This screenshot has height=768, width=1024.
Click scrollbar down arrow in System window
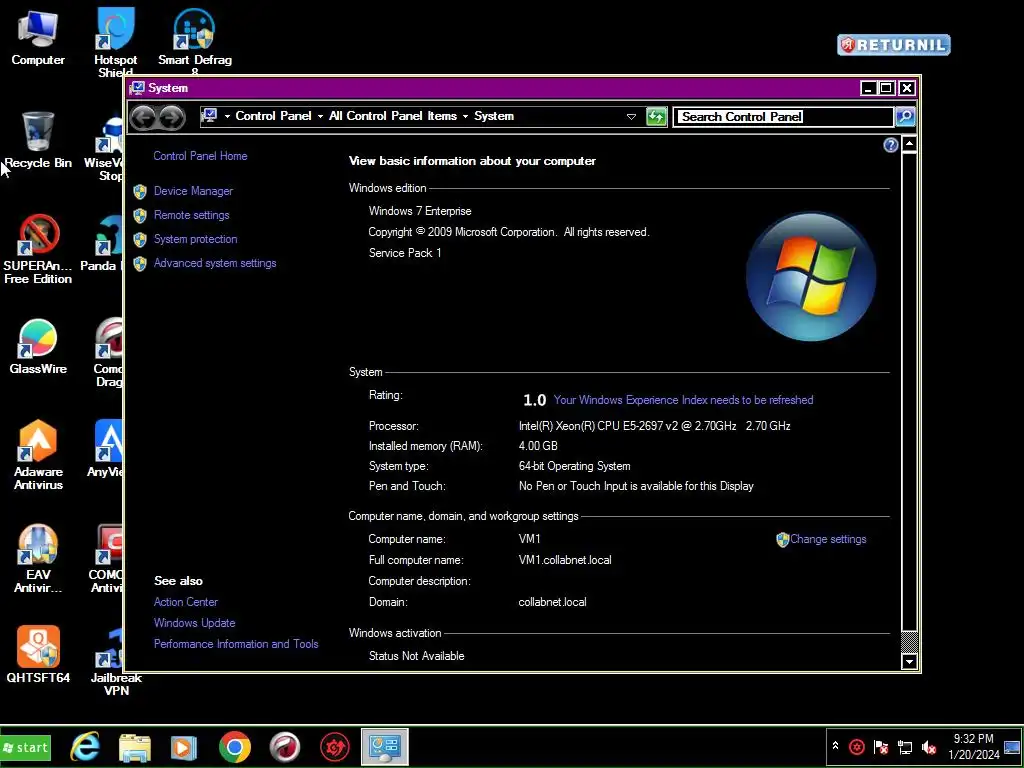pos(909,662)
